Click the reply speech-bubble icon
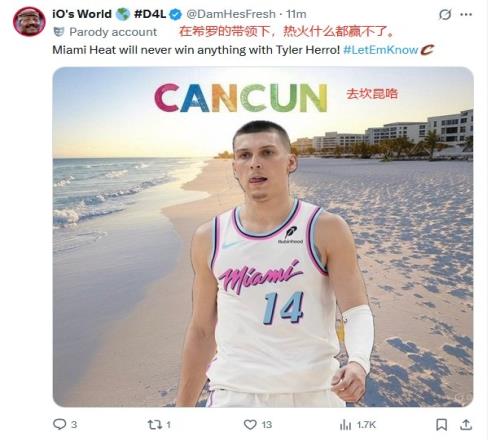 pos(60,424)
